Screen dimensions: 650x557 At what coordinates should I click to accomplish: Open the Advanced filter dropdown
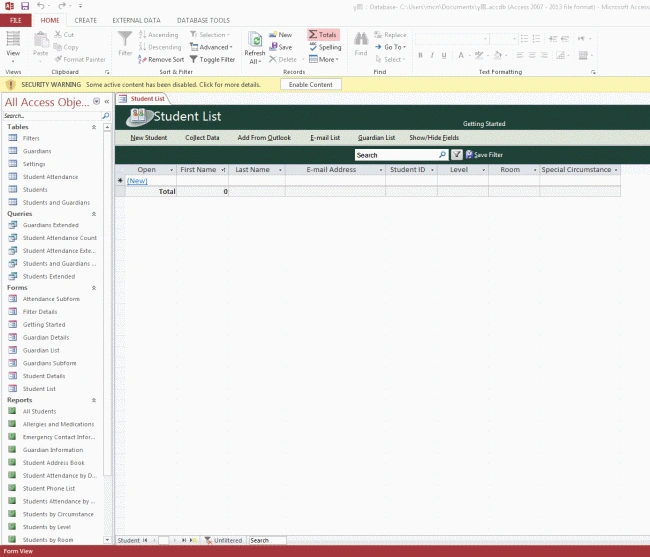(211, 47)
